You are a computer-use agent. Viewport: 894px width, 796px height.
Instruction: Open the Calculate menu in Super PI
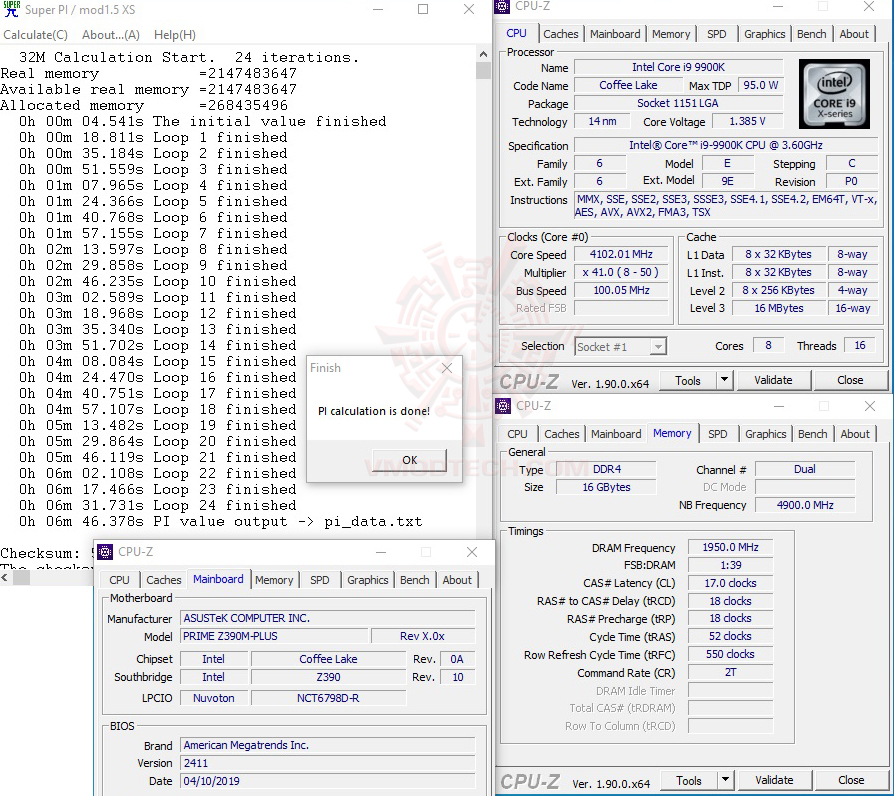point(35,34)
